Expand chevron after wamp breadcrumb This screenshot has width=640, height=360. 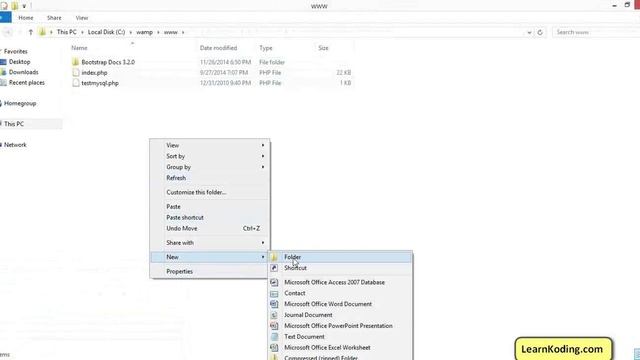point(158,32)
